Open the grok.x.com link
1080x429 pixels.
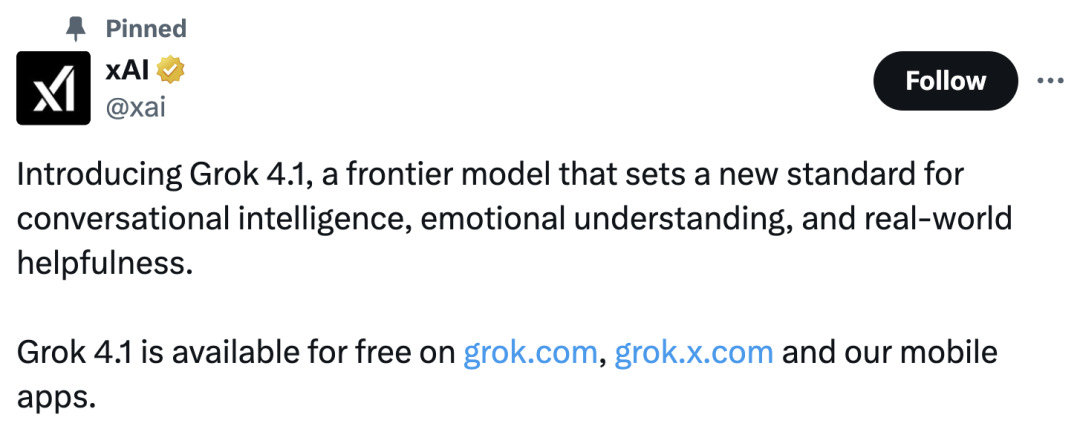[x=693, y=353]
